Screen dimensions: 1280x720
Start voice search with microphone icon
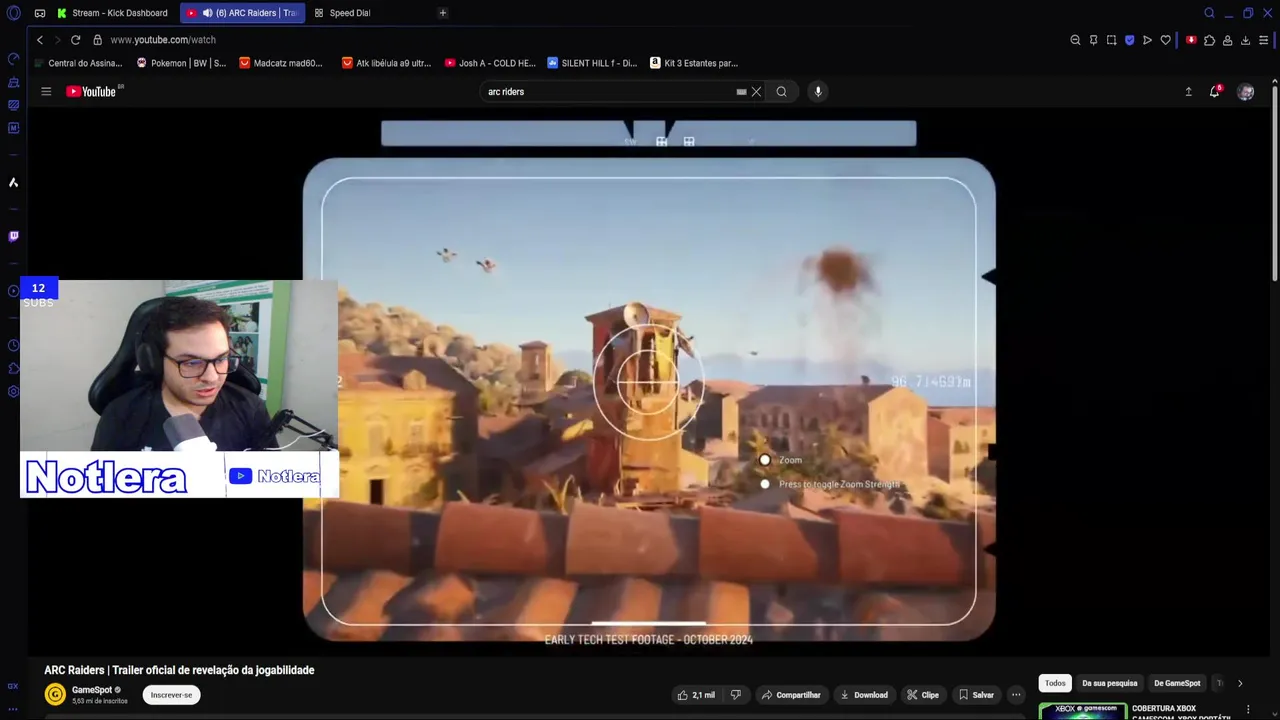818,91
